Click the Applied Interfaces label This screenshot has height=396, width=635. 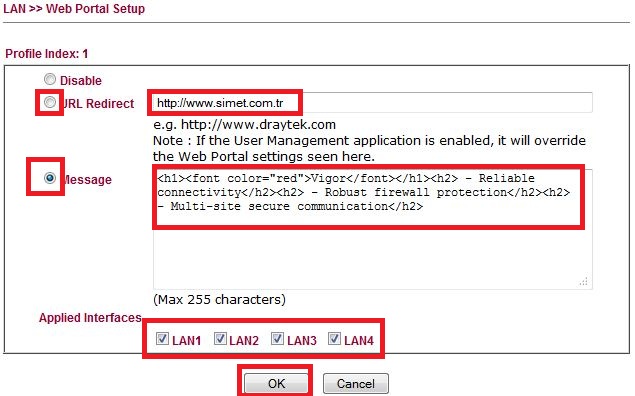click(90, 318)
